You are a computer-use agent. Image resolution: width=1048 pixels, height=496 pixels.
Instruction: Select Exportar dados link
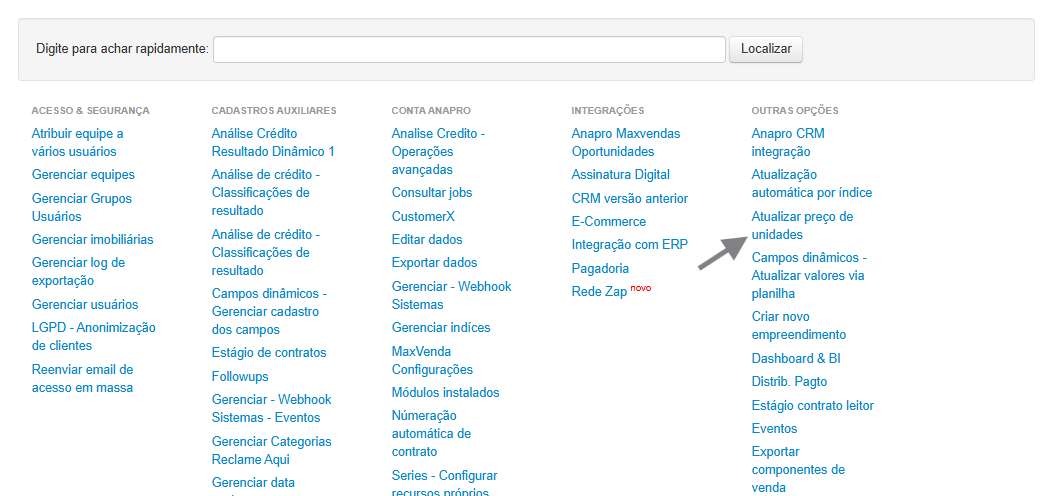(434, 263)
